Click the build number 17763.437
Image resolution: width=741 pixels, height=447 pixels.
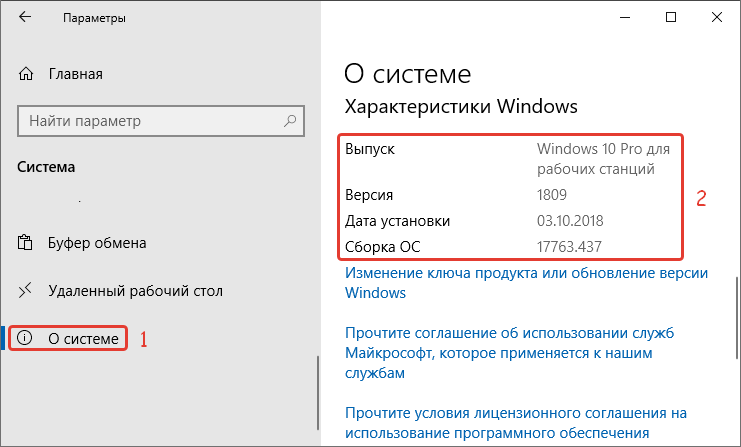coord(569,247)
